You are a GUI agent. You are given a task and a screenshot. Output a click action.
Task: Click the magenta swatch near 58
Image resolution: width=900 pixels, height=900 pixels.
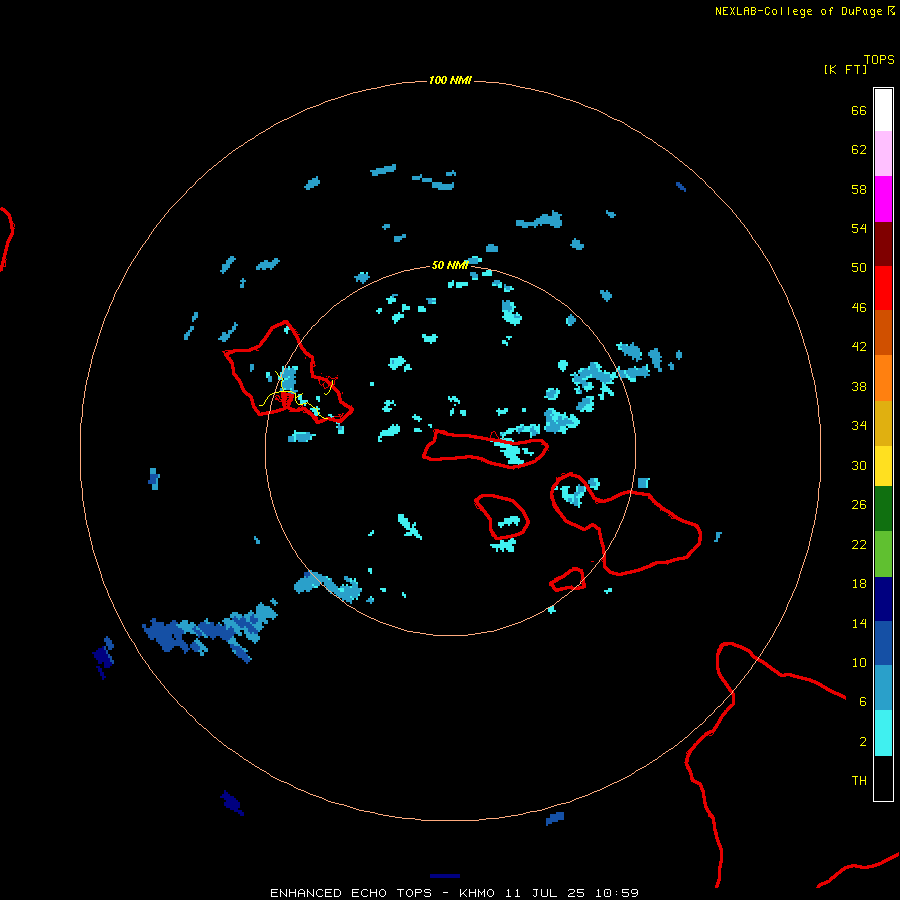(883, 199)
